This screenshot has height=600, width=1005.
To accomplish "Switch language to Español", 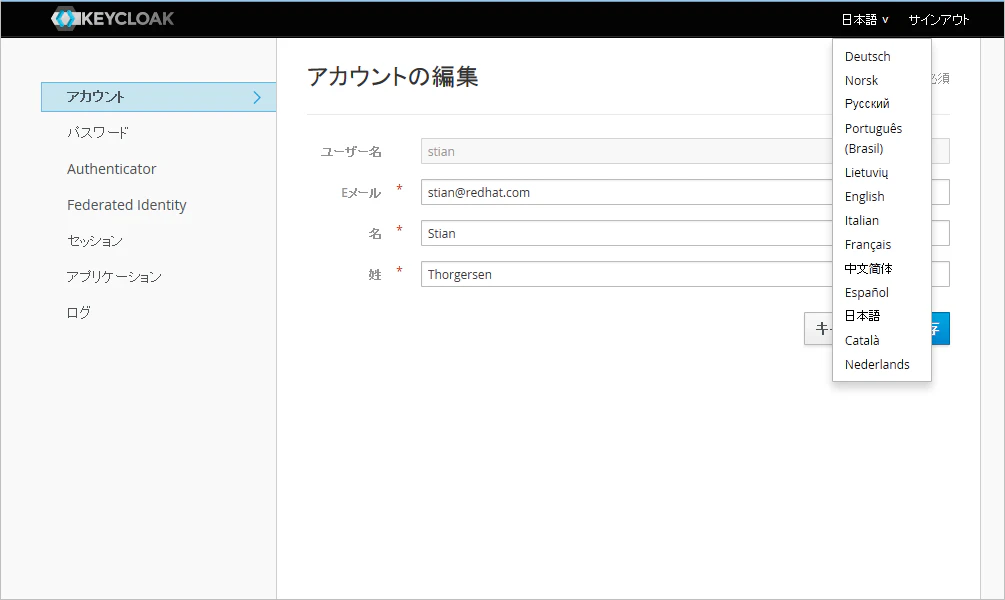I will click(x=867, y=292).
